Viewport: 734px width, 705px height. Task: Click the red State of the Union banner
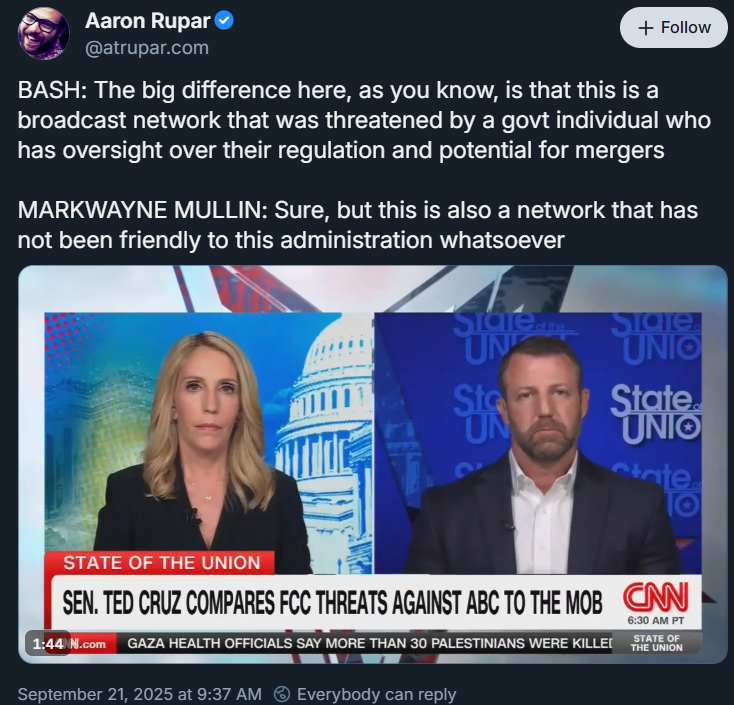tap(160, 563)
